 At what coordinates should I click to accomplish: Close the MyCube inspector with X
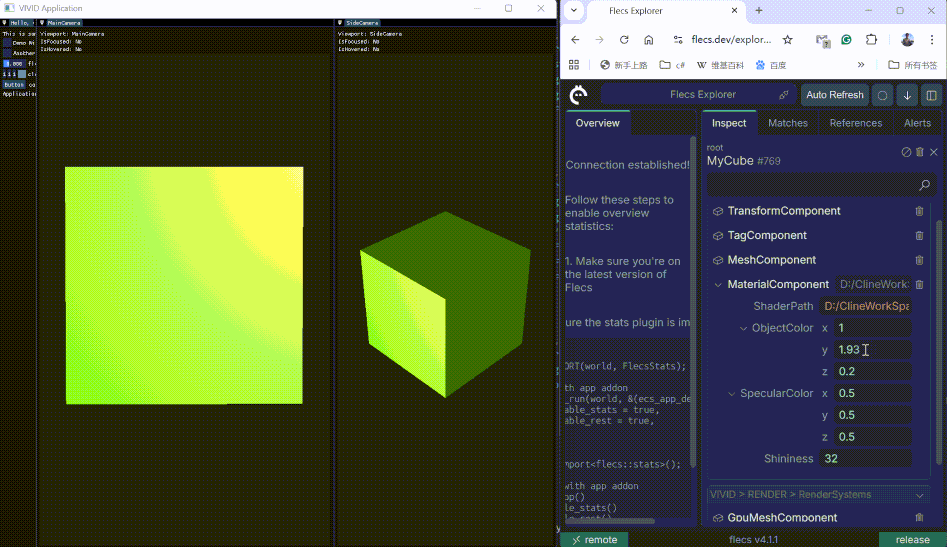934,152
